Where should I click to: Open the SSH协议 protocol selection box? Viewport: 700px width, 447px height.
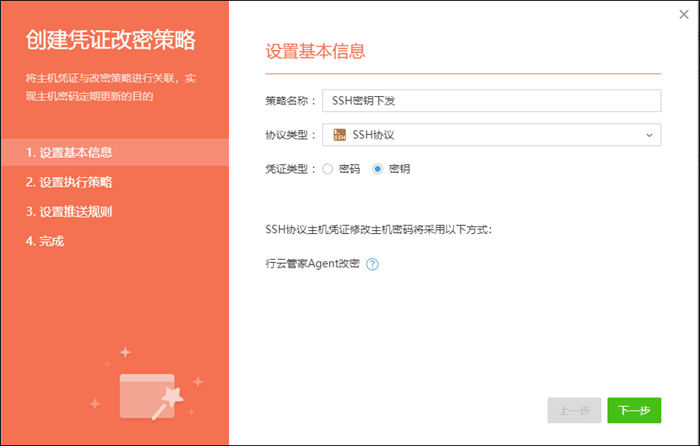[x=491, y=134]
